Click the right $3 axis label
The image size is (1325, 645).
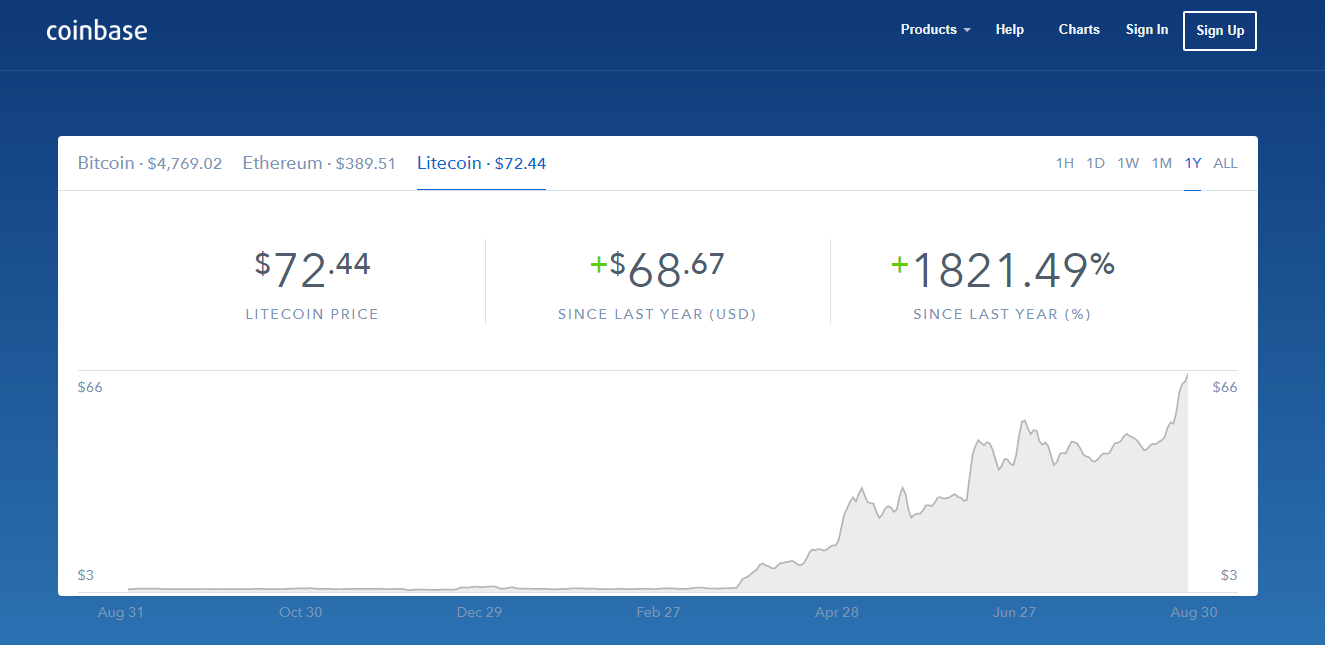tap(1229, 575)
